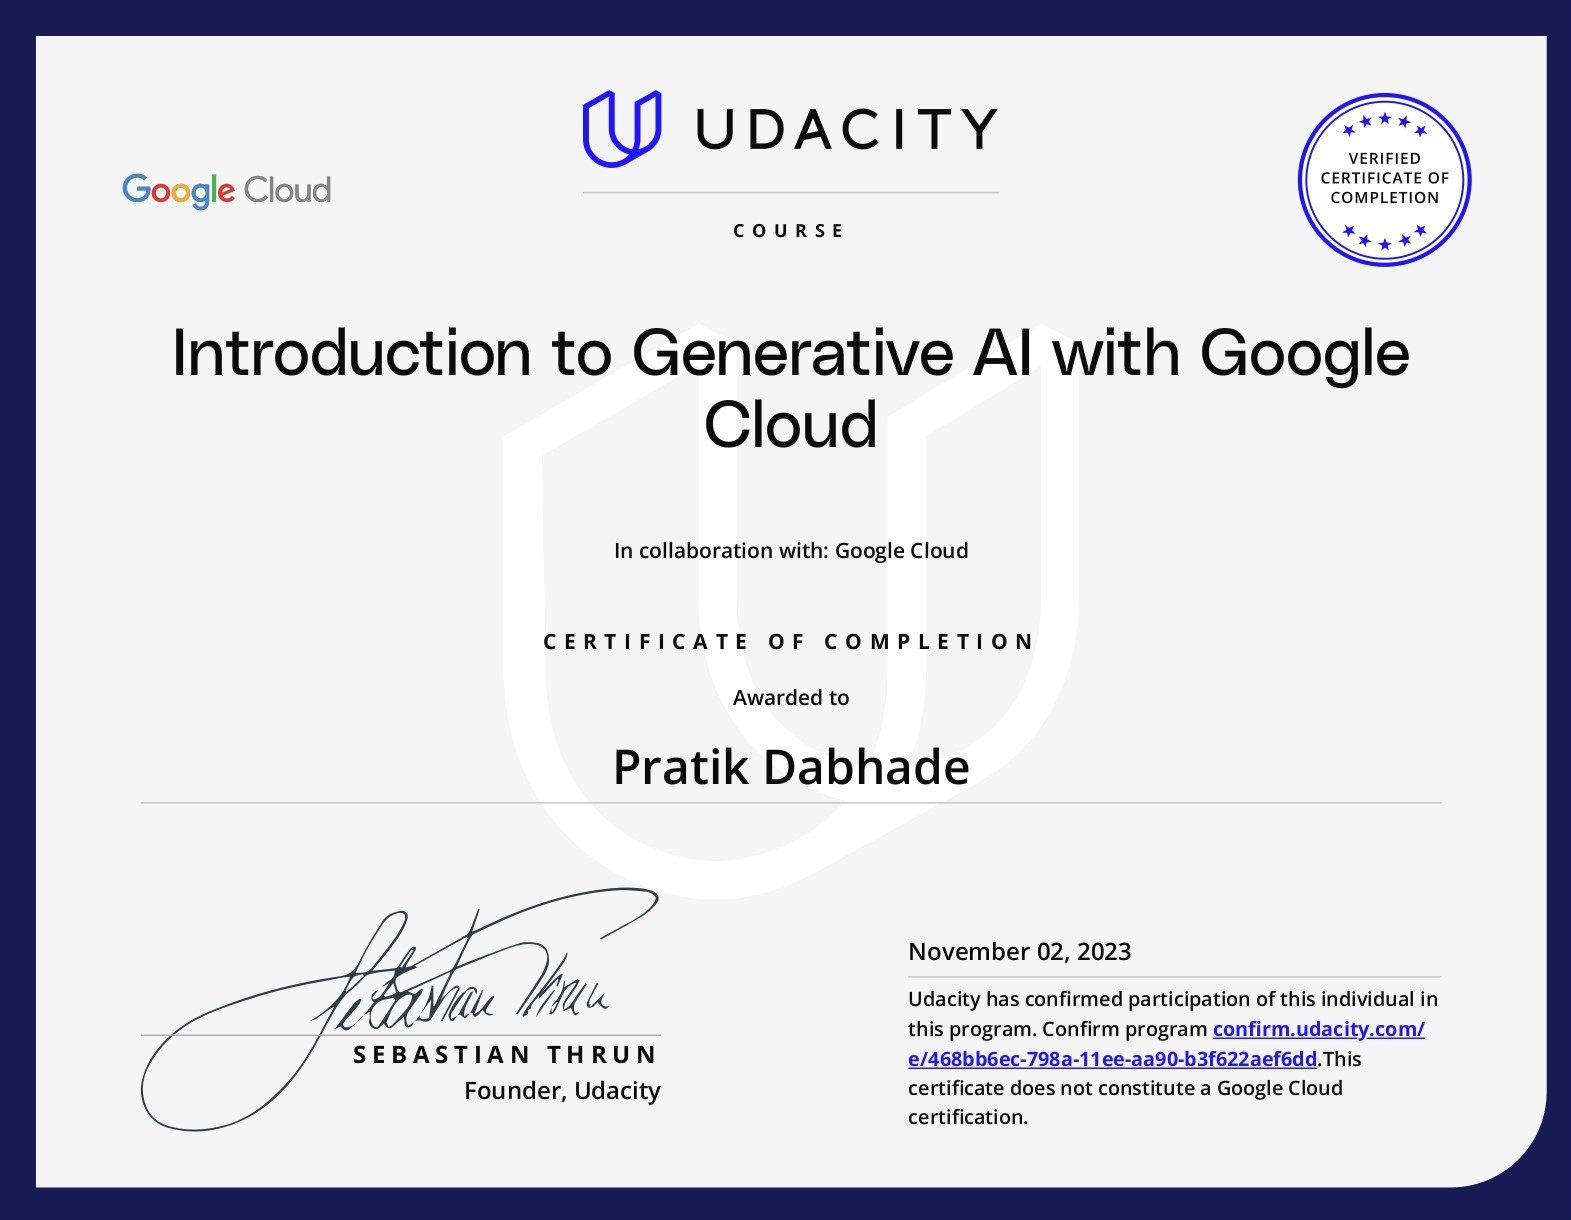
Task: Open the confirm.udacity.com verification link
Action: (x=1166, y=1044)
